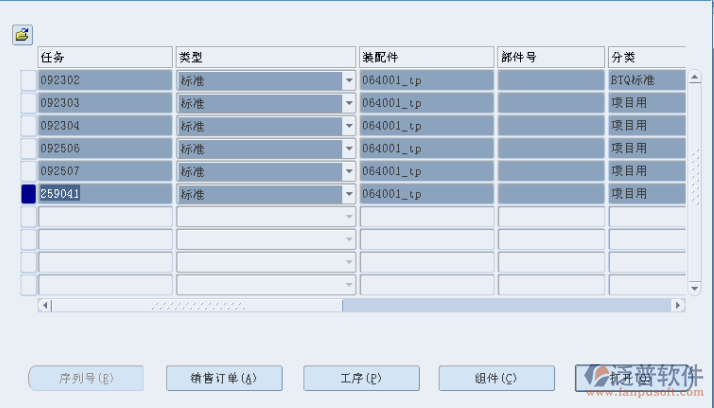
Task: Select row marker for task 092507
Action: coord(28,171)
